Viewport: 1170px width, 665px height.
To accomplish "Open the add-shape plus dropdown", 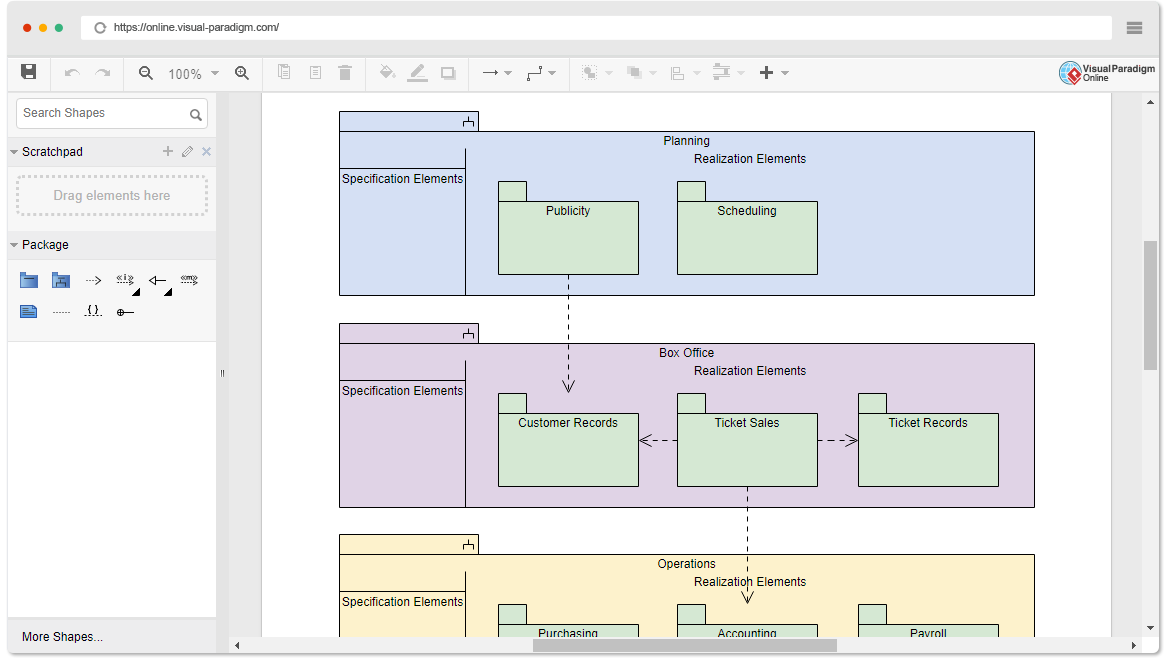I will pos(785,72).
